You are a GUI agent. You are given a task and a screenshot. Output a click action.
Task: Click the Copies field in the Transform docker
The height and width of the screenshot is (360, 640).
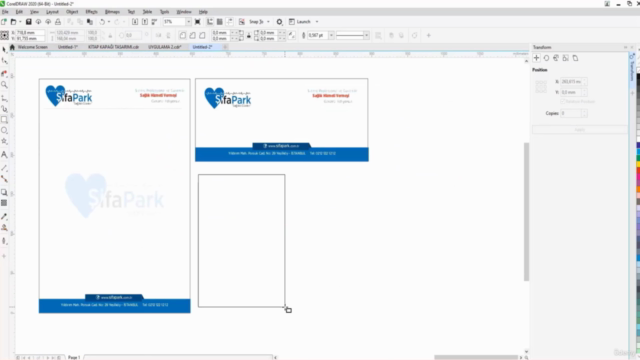pyautogui.click(x=571, y=113)
